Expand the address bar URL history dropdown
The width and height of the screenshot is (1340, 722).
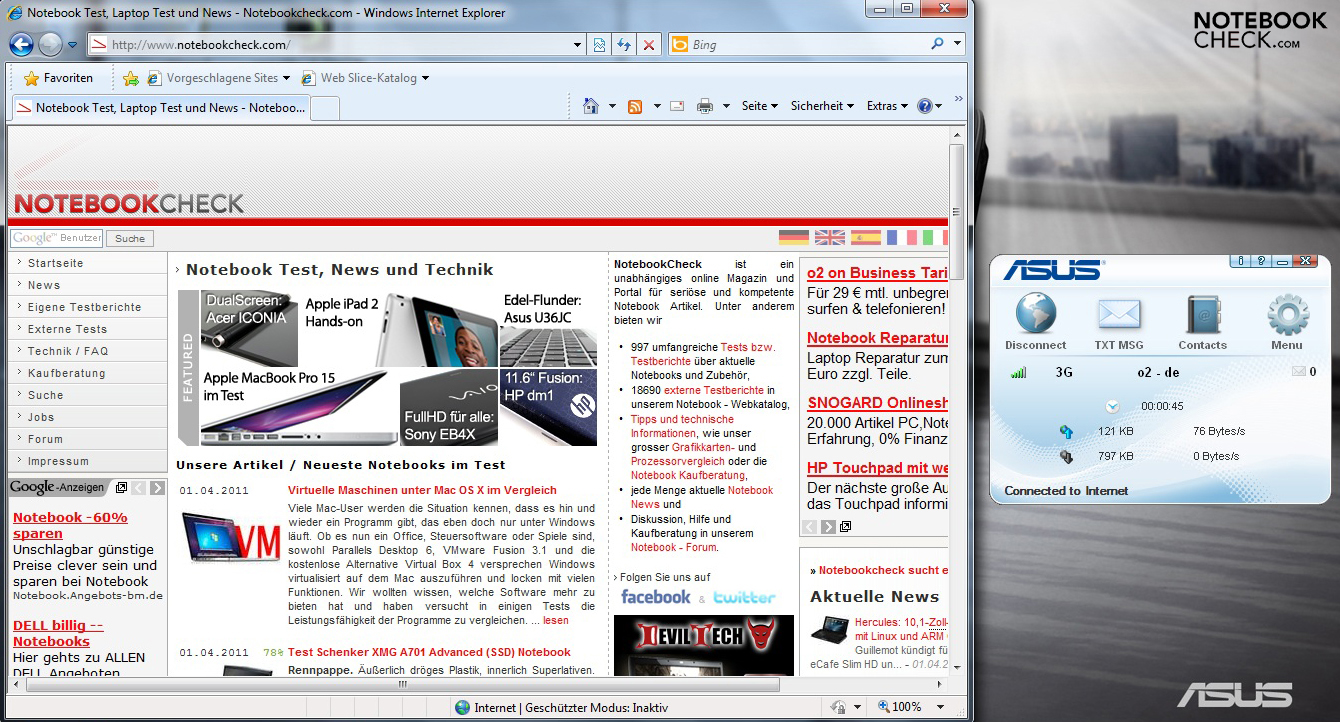coord(578,45)
